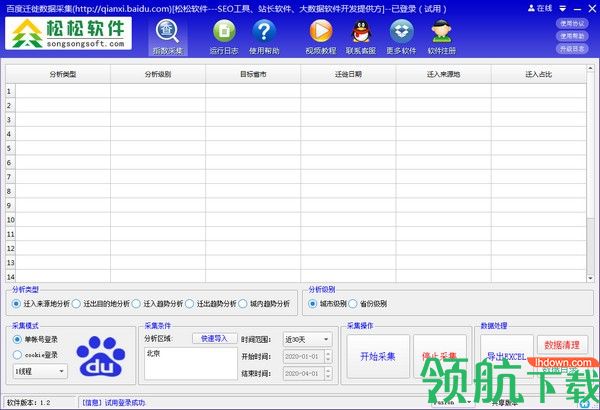The image size is (600, 410).
Task: Open the 升级日志 pill button
Action: click(572, 49)
